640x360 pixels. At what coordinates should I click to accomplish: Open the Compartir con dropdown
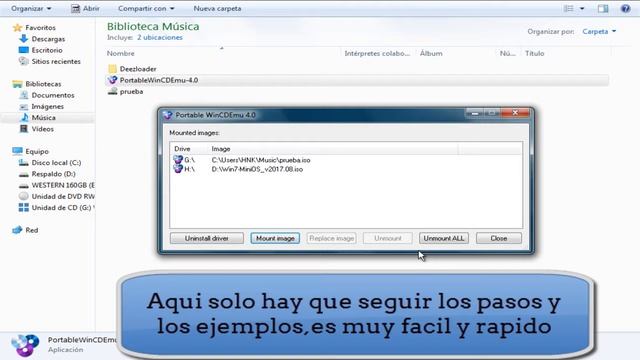[146, 8]
